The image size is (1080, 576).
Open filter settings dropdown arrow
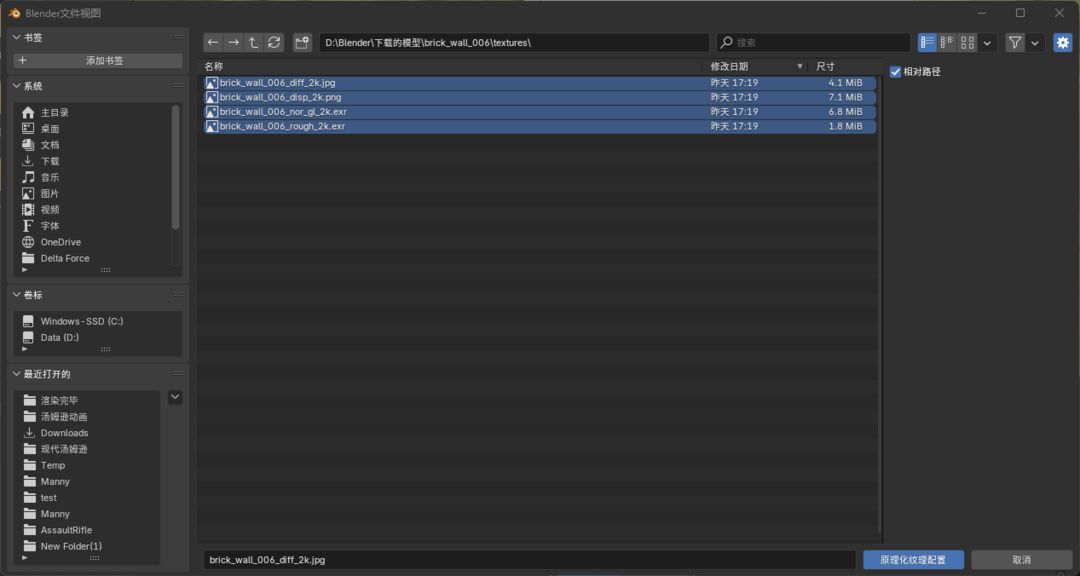1035,43
